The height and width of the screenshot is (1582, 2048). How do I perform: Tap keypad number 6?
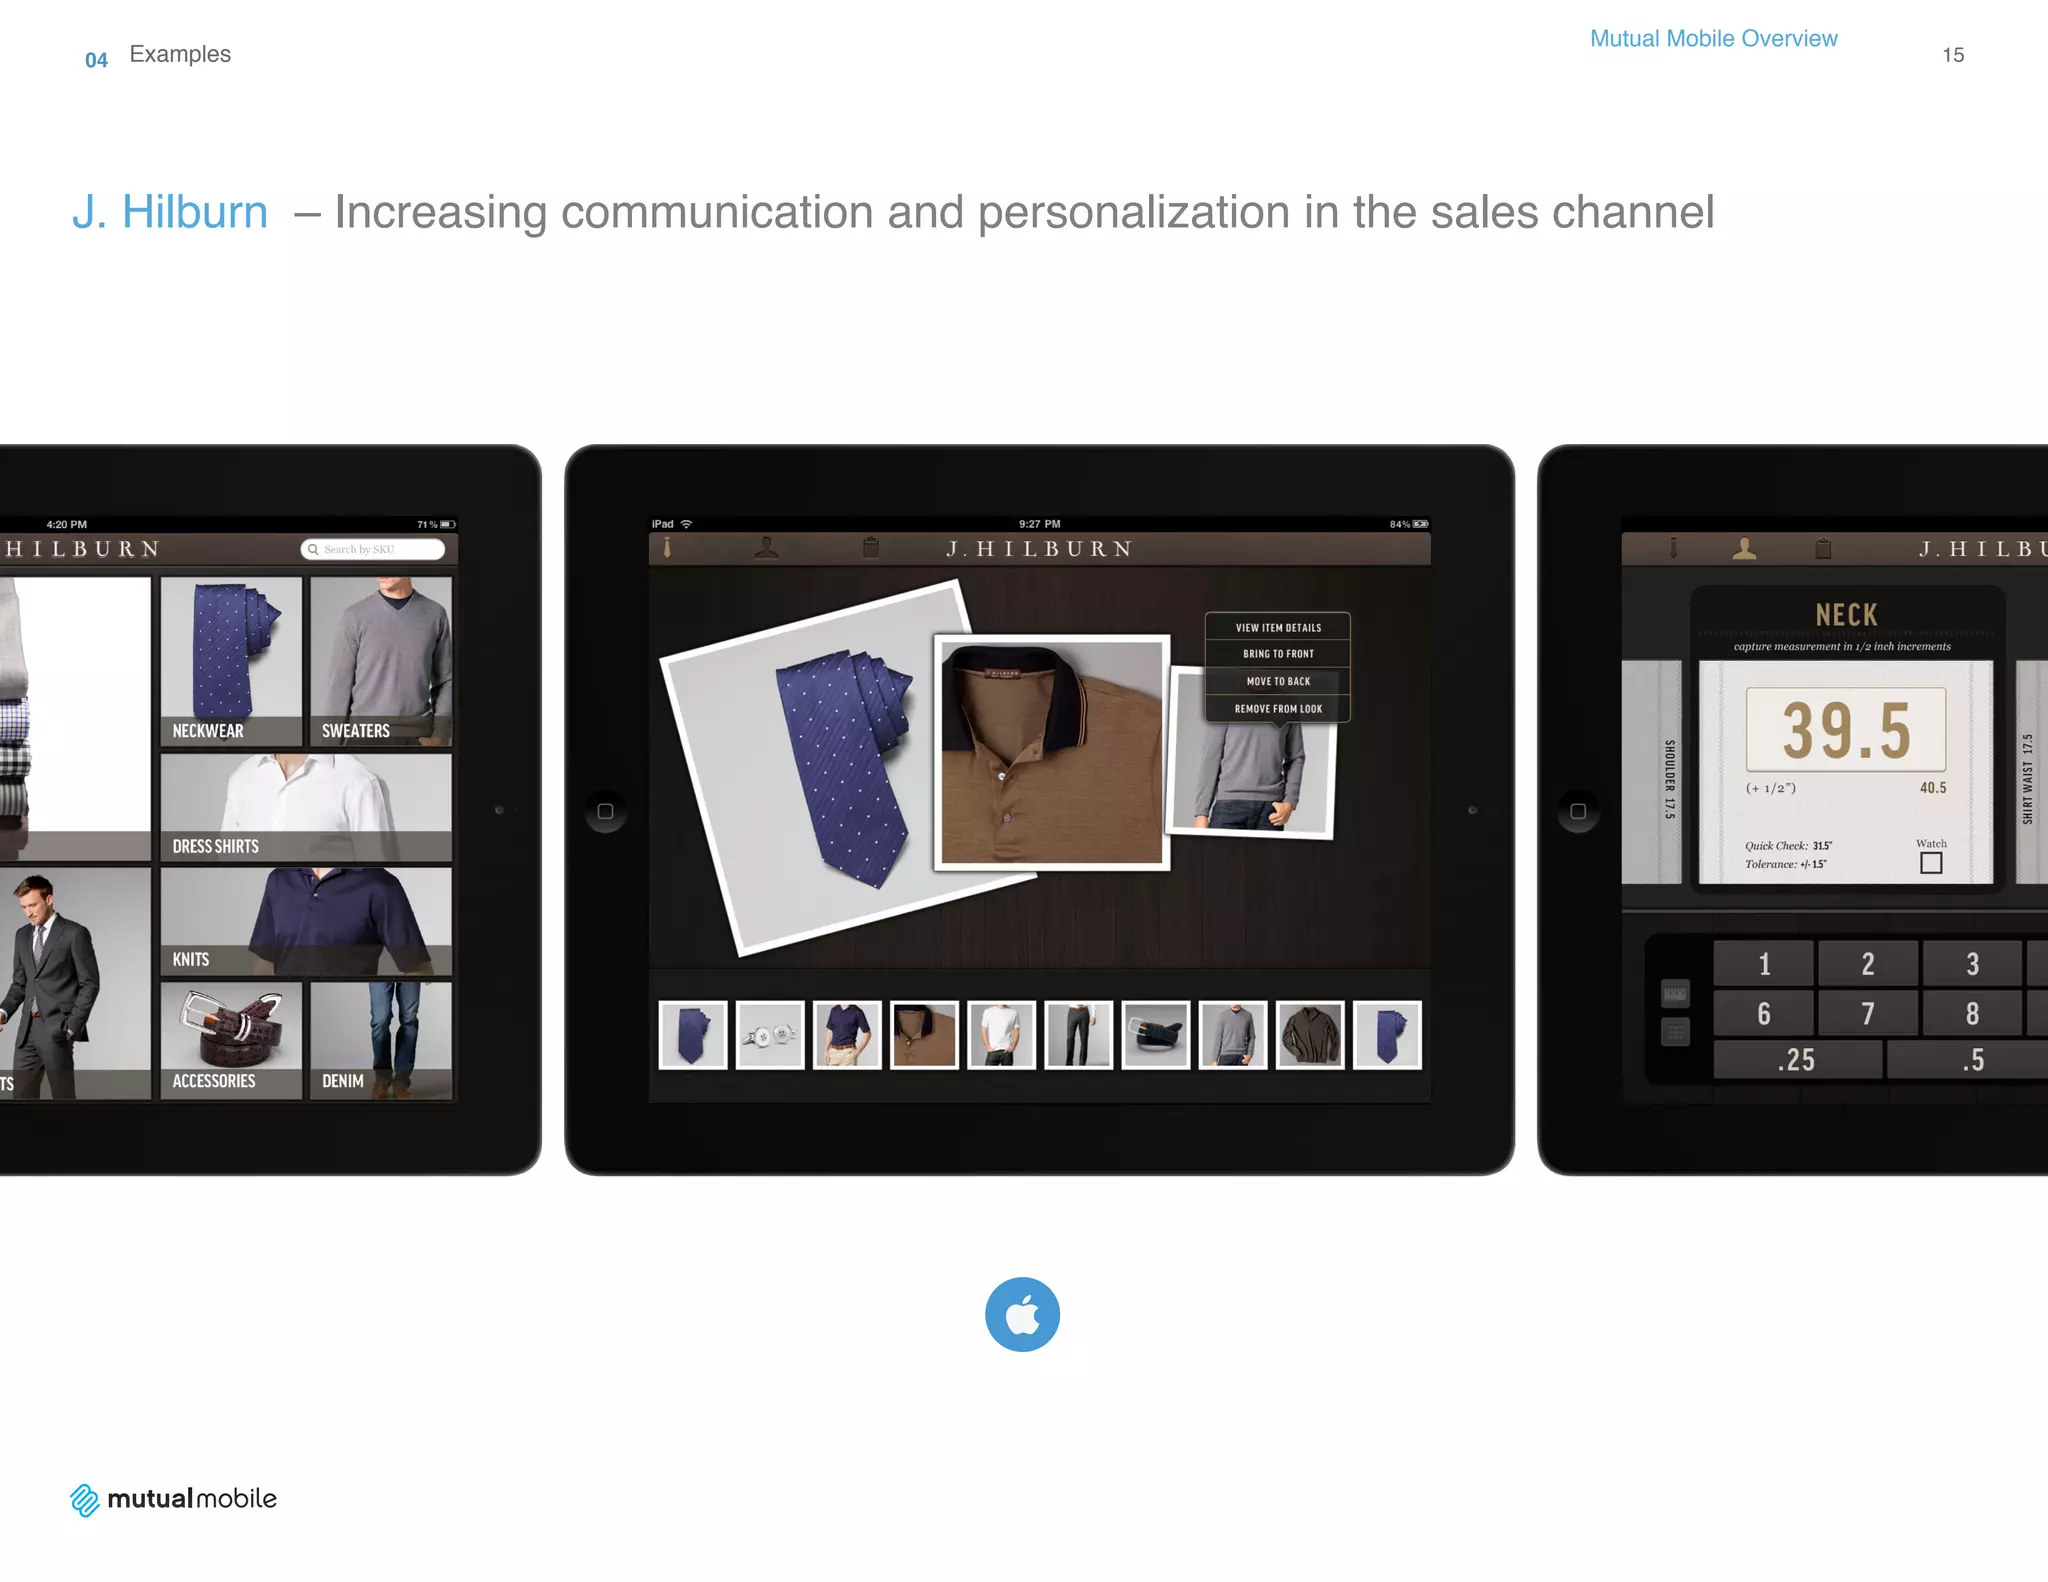coord(1764,1013)
